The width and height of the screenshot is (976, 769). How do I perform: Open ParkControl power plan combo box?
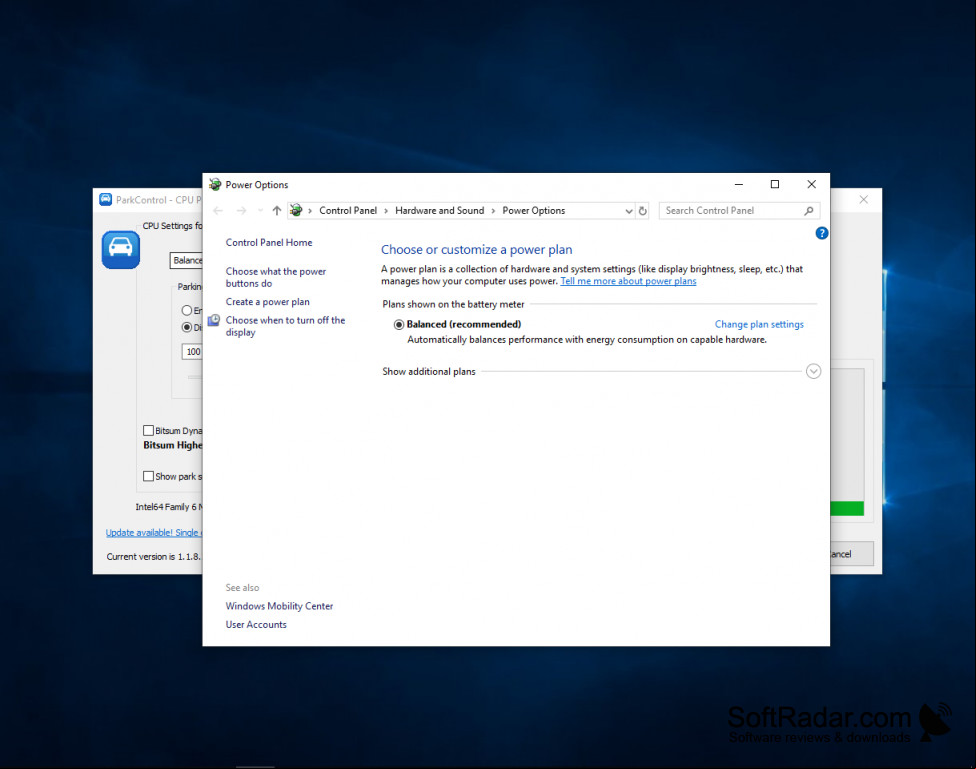point(186,260)
